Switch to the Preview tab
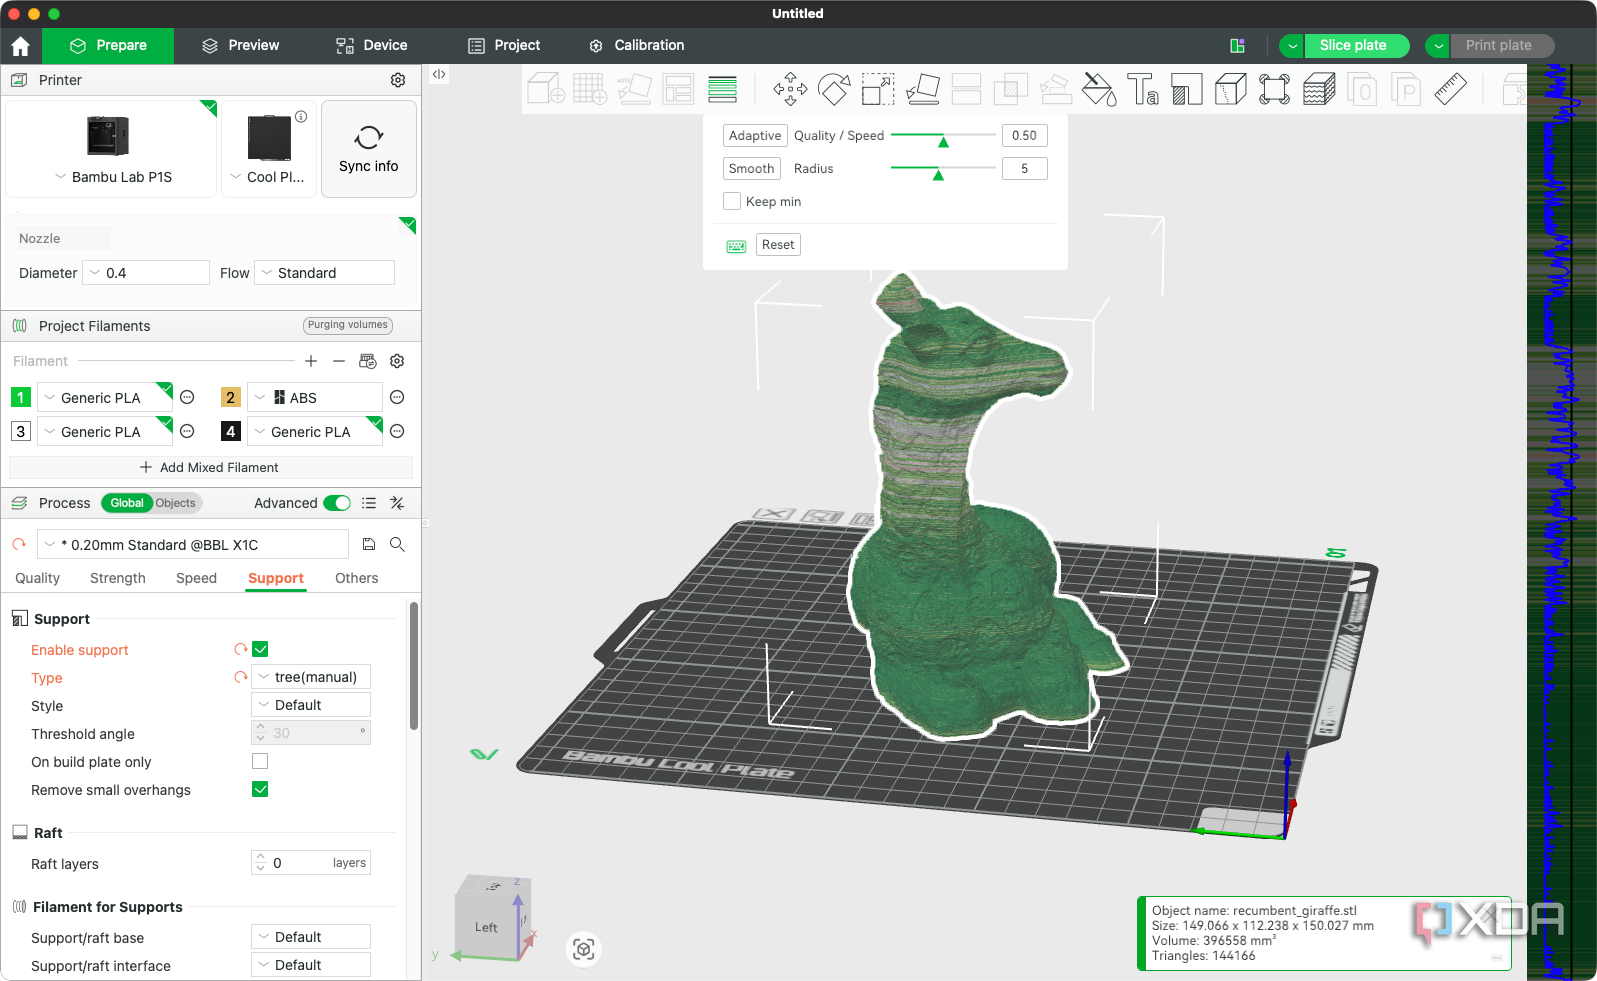1597x981 pixels. (x=240, y=45)
